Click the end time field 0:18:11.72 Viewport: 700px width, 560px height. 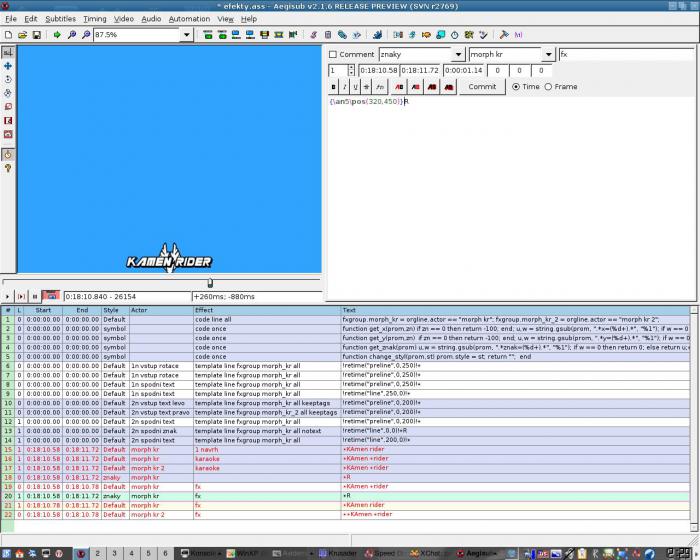[x=420, y=71]
